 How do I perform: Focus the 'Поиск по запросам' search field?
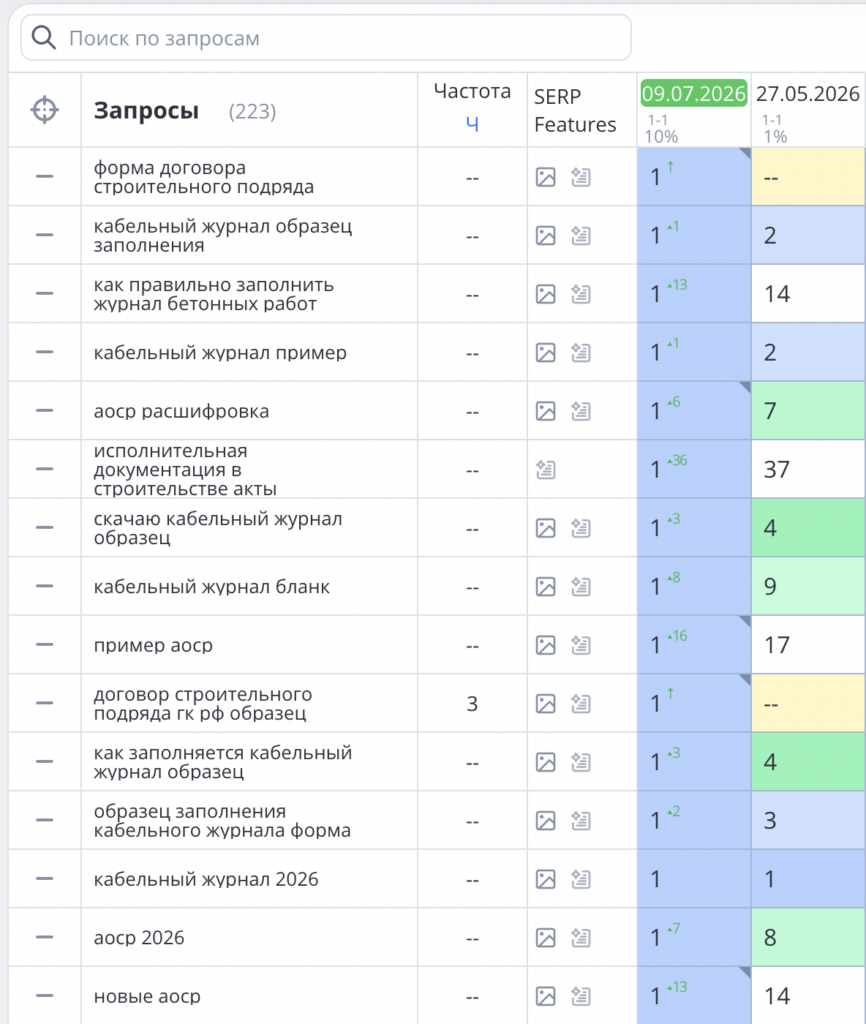coord(326,38)
